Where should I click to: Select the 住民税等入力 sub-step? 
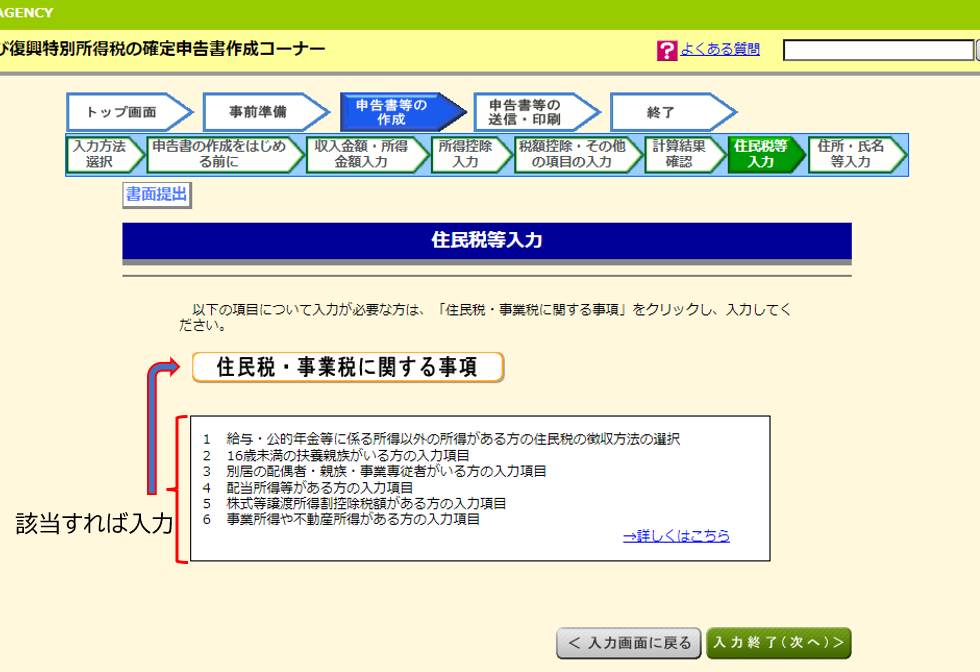pyautogui.click(x=762, y=154)
